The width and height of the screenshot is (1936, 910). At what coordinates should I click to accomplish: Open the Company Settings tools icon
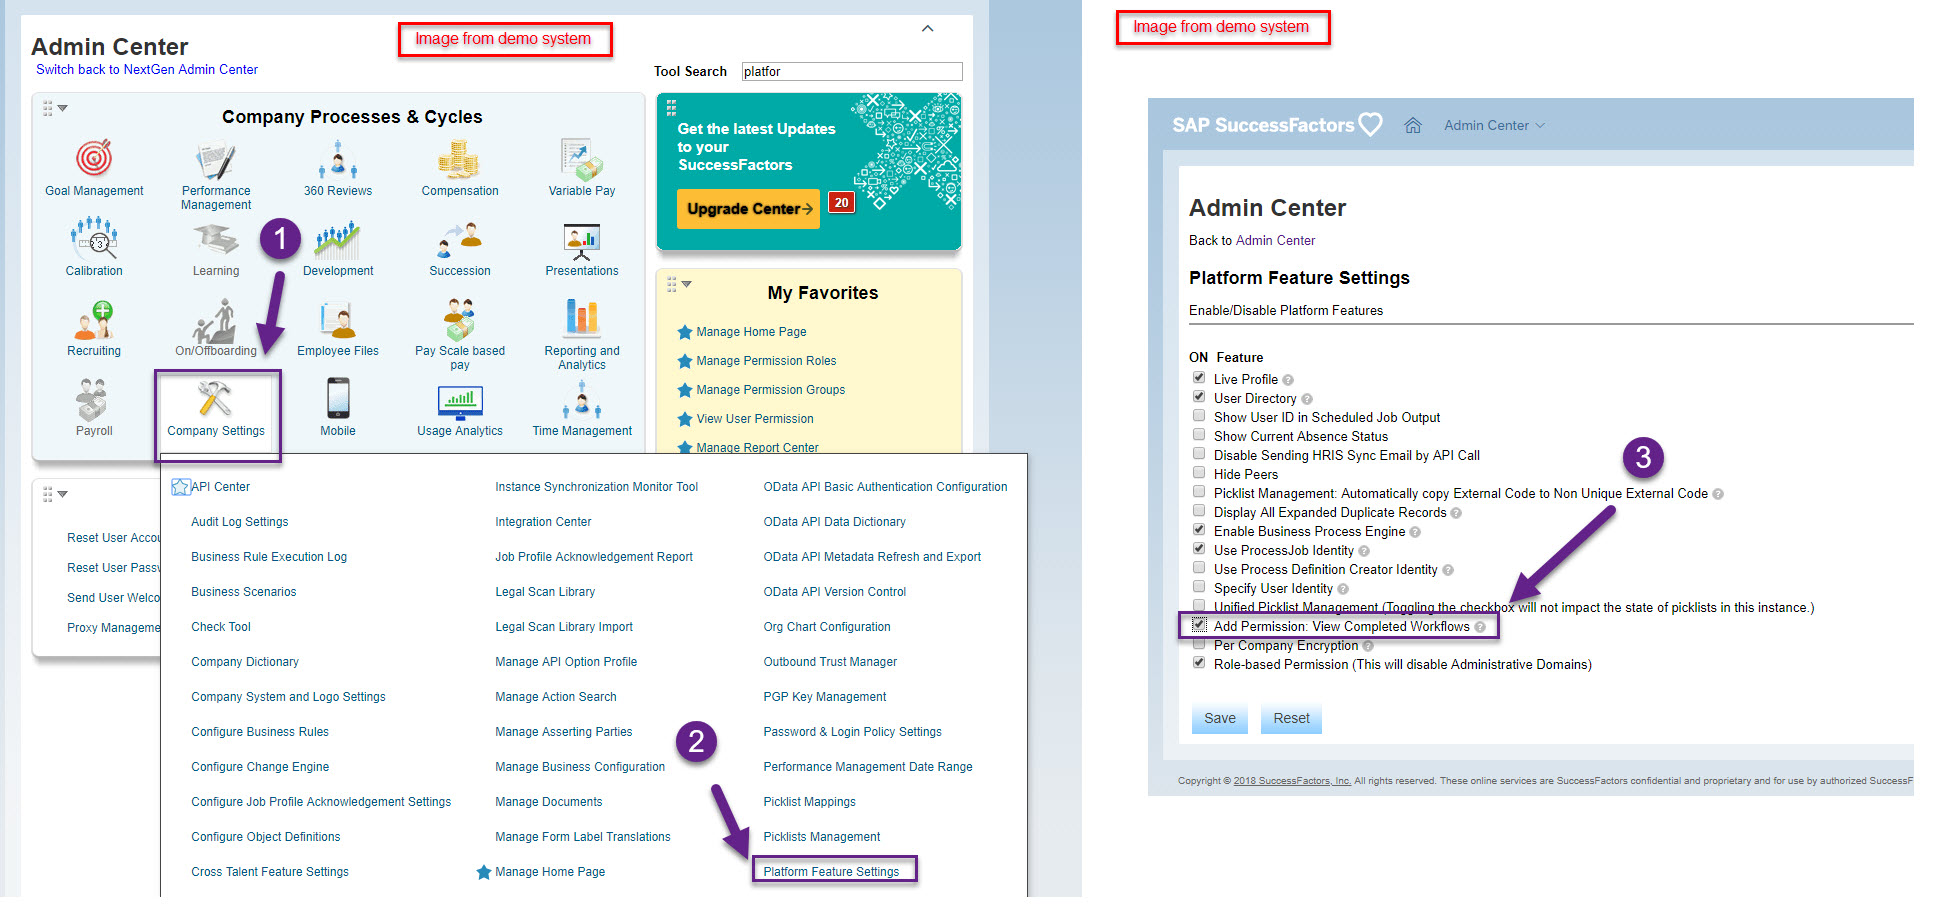pos(215,399)
